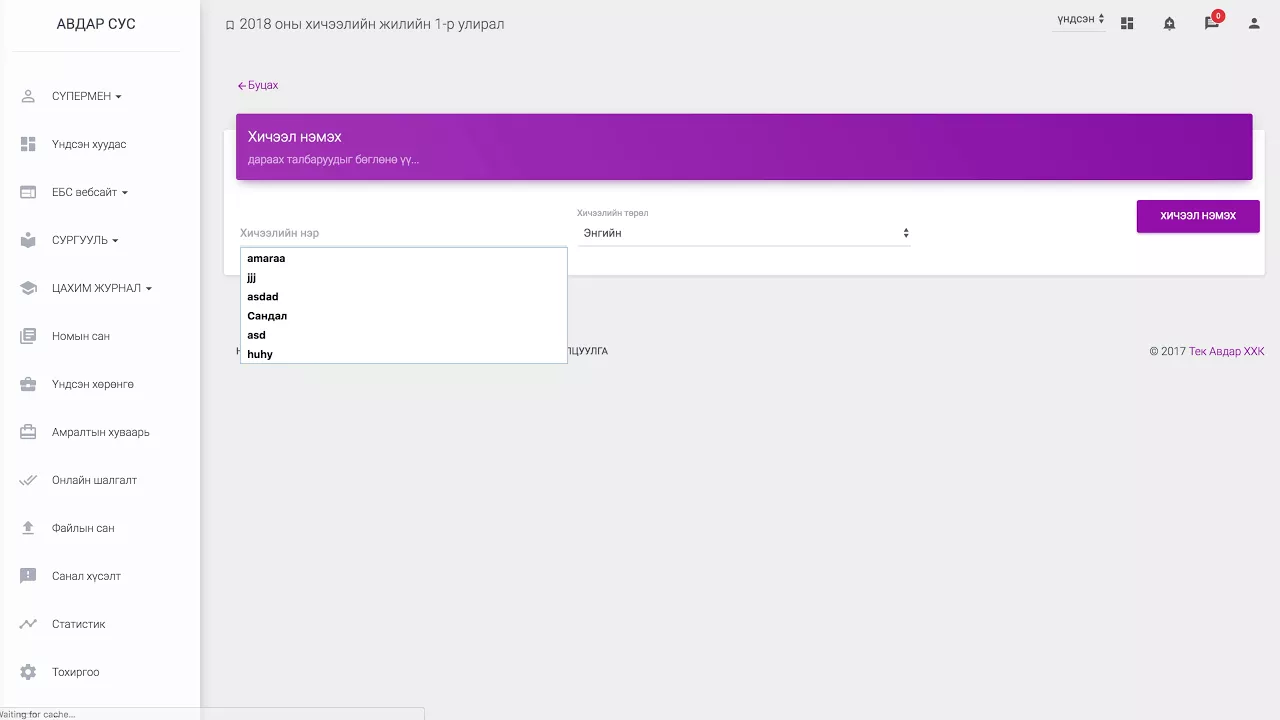The height and width of the screenshot is (720, 1280).
Task: Click the ХИЧЭЭЛ НЭМЭХ button
Action: pyautogui.click(x=1198, y=216)
